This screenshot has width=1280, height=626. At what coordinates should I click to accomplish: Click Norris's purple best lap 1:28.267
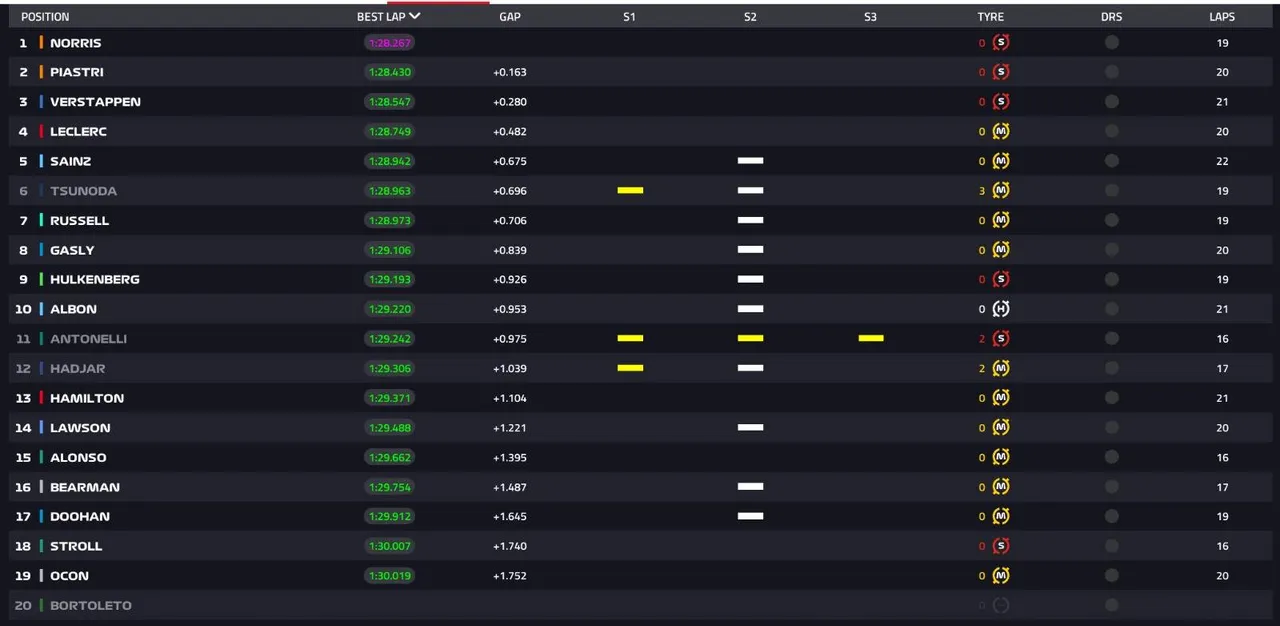[x=389, y=43]
